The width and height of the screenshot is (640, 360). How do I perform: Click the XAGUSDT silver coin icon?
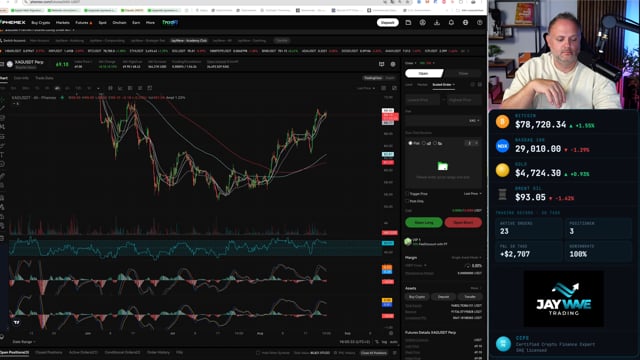pos(10,64)
